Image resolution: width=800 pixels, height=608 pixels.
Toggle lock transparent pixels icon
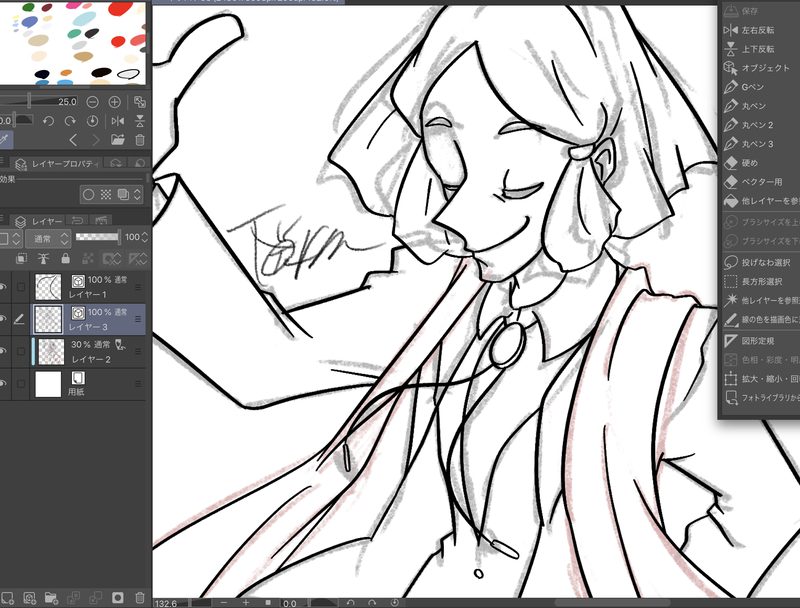pos(87,259)
